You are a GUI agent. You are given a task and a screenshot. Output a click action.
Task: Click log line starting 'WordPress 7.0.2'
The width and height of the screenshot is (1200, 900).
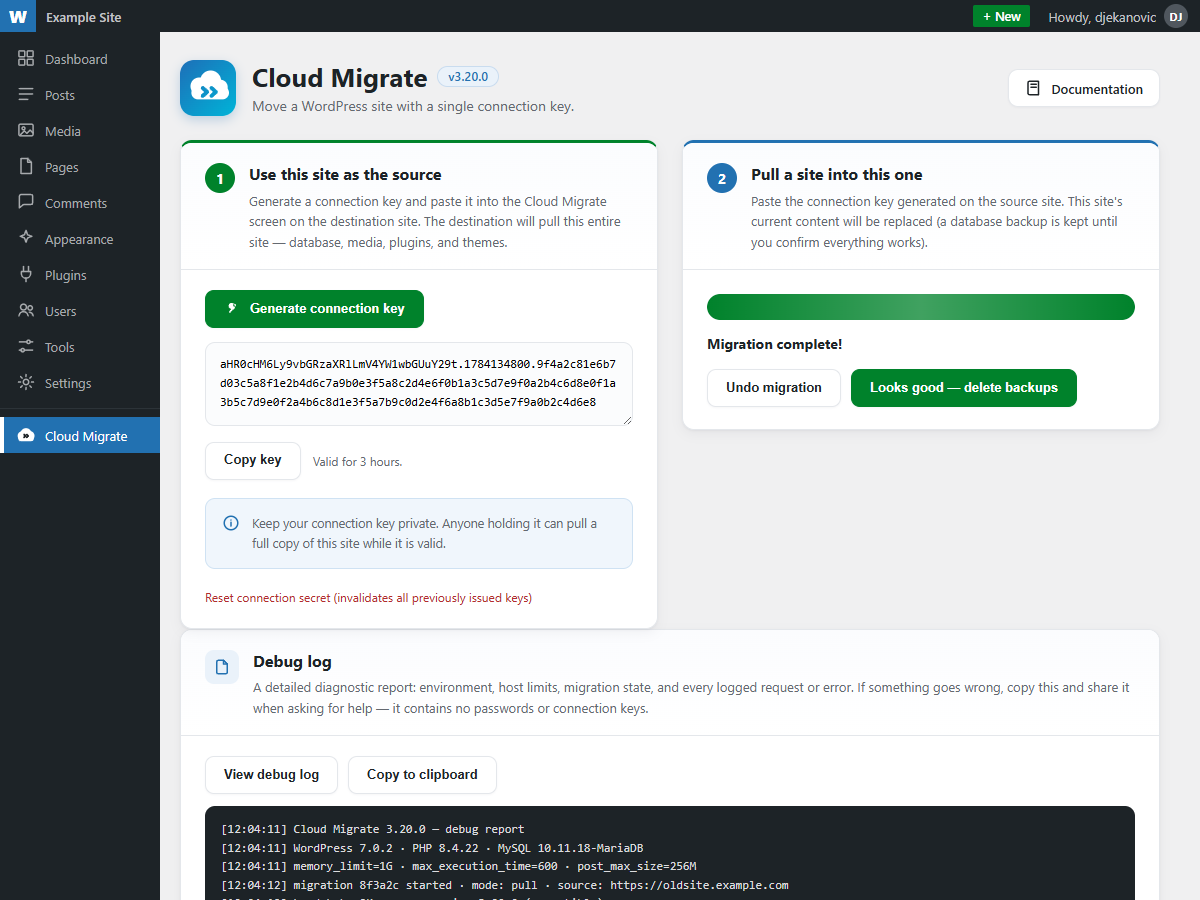coord(432,848)
